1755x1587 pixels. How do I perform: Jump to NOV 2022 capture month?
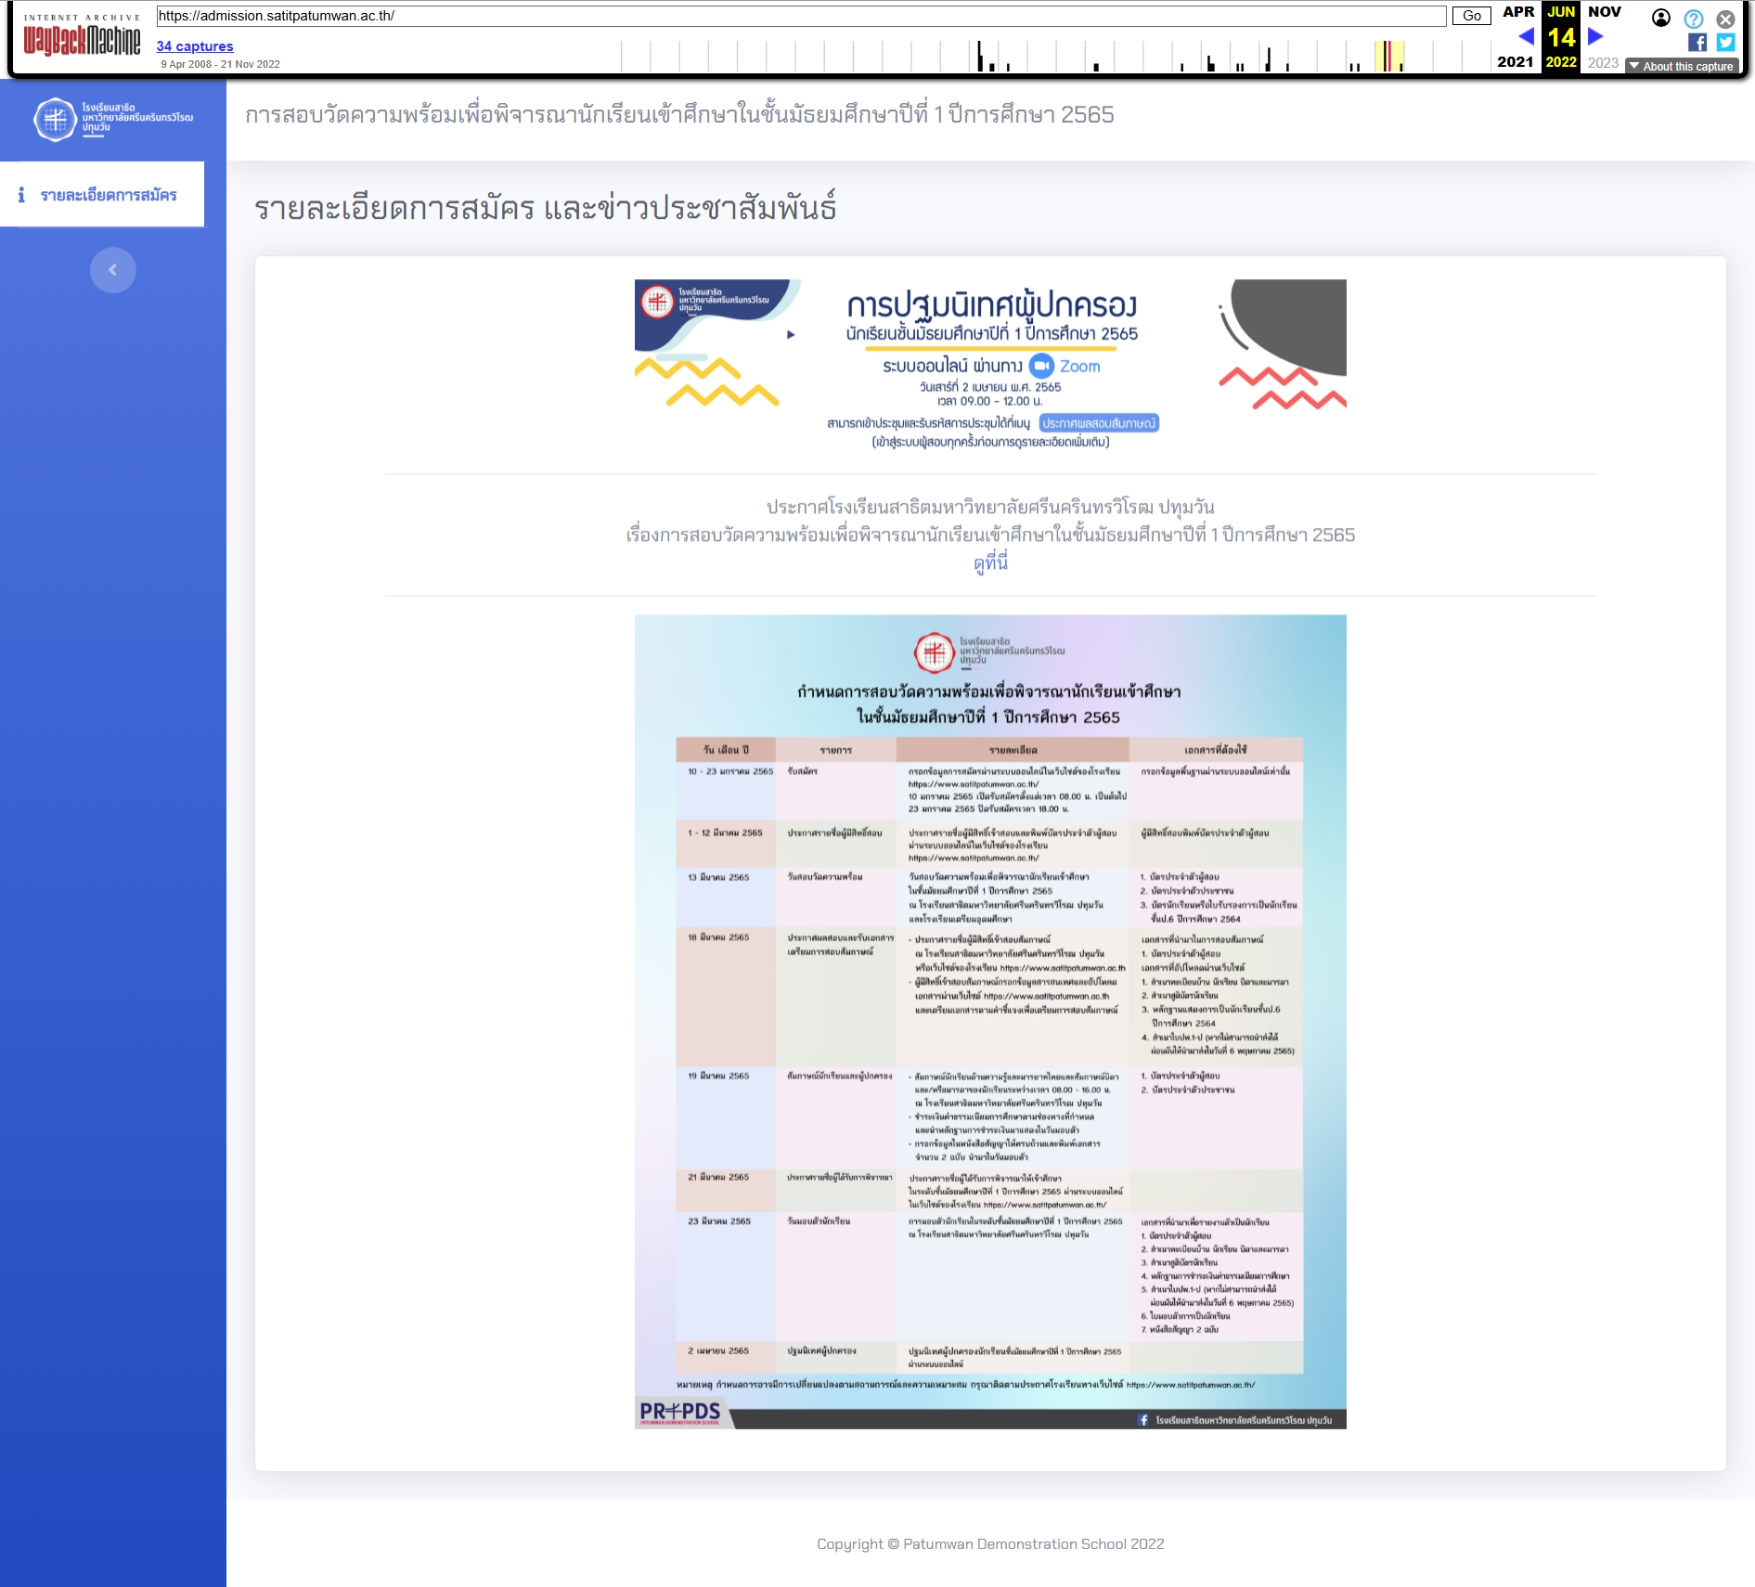click(x=1604, y=12)
